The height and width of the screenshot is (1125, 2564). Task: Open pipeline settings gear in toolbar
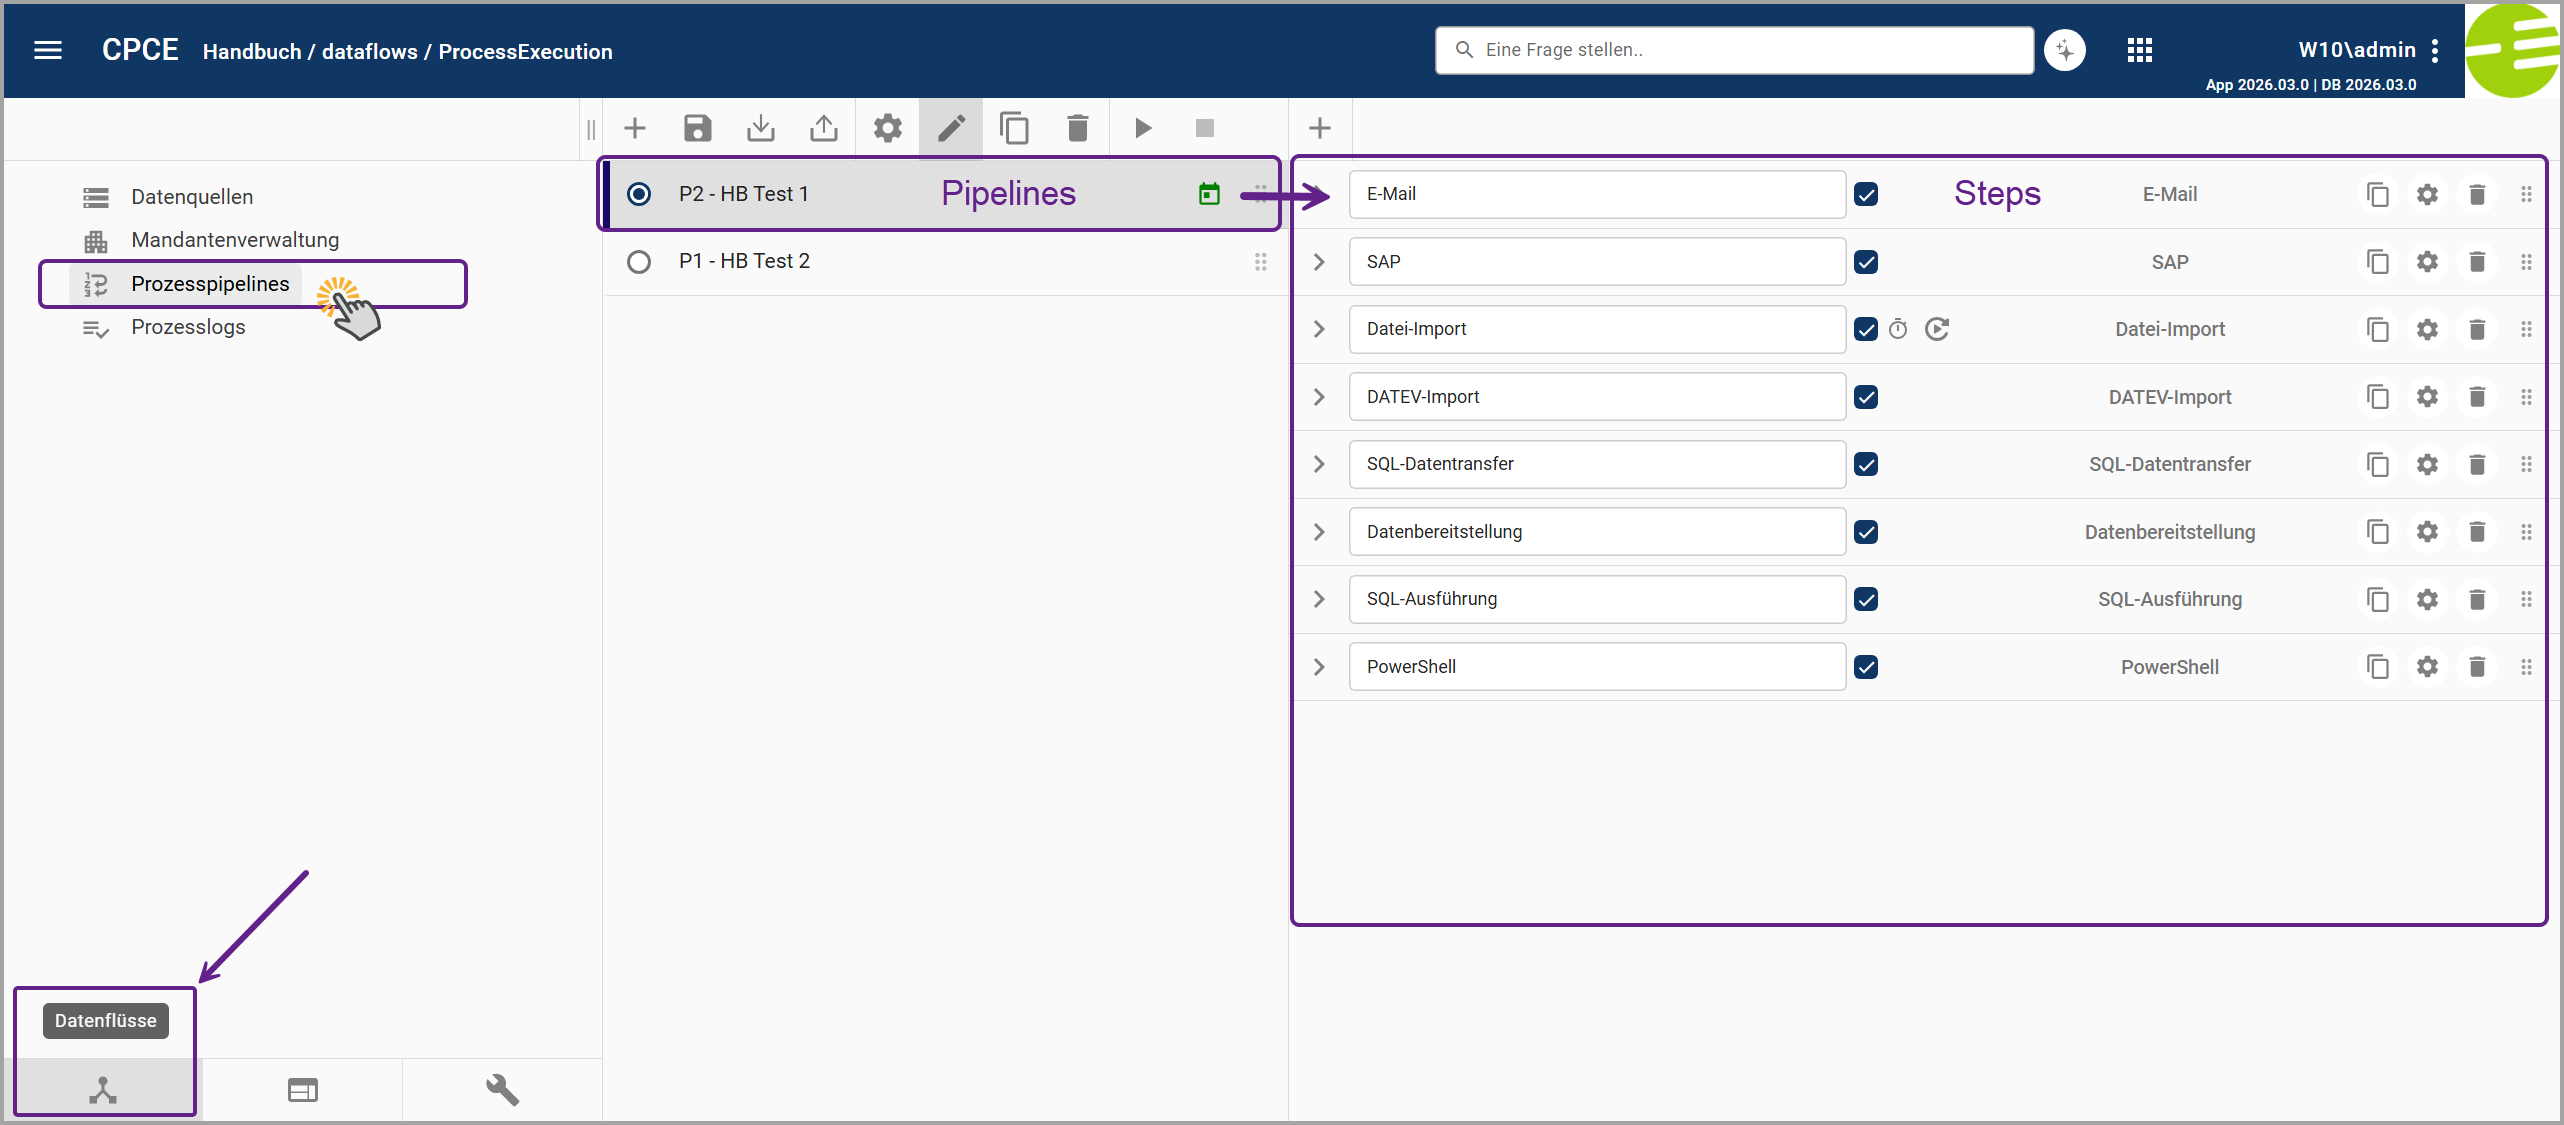pos(887,128)
